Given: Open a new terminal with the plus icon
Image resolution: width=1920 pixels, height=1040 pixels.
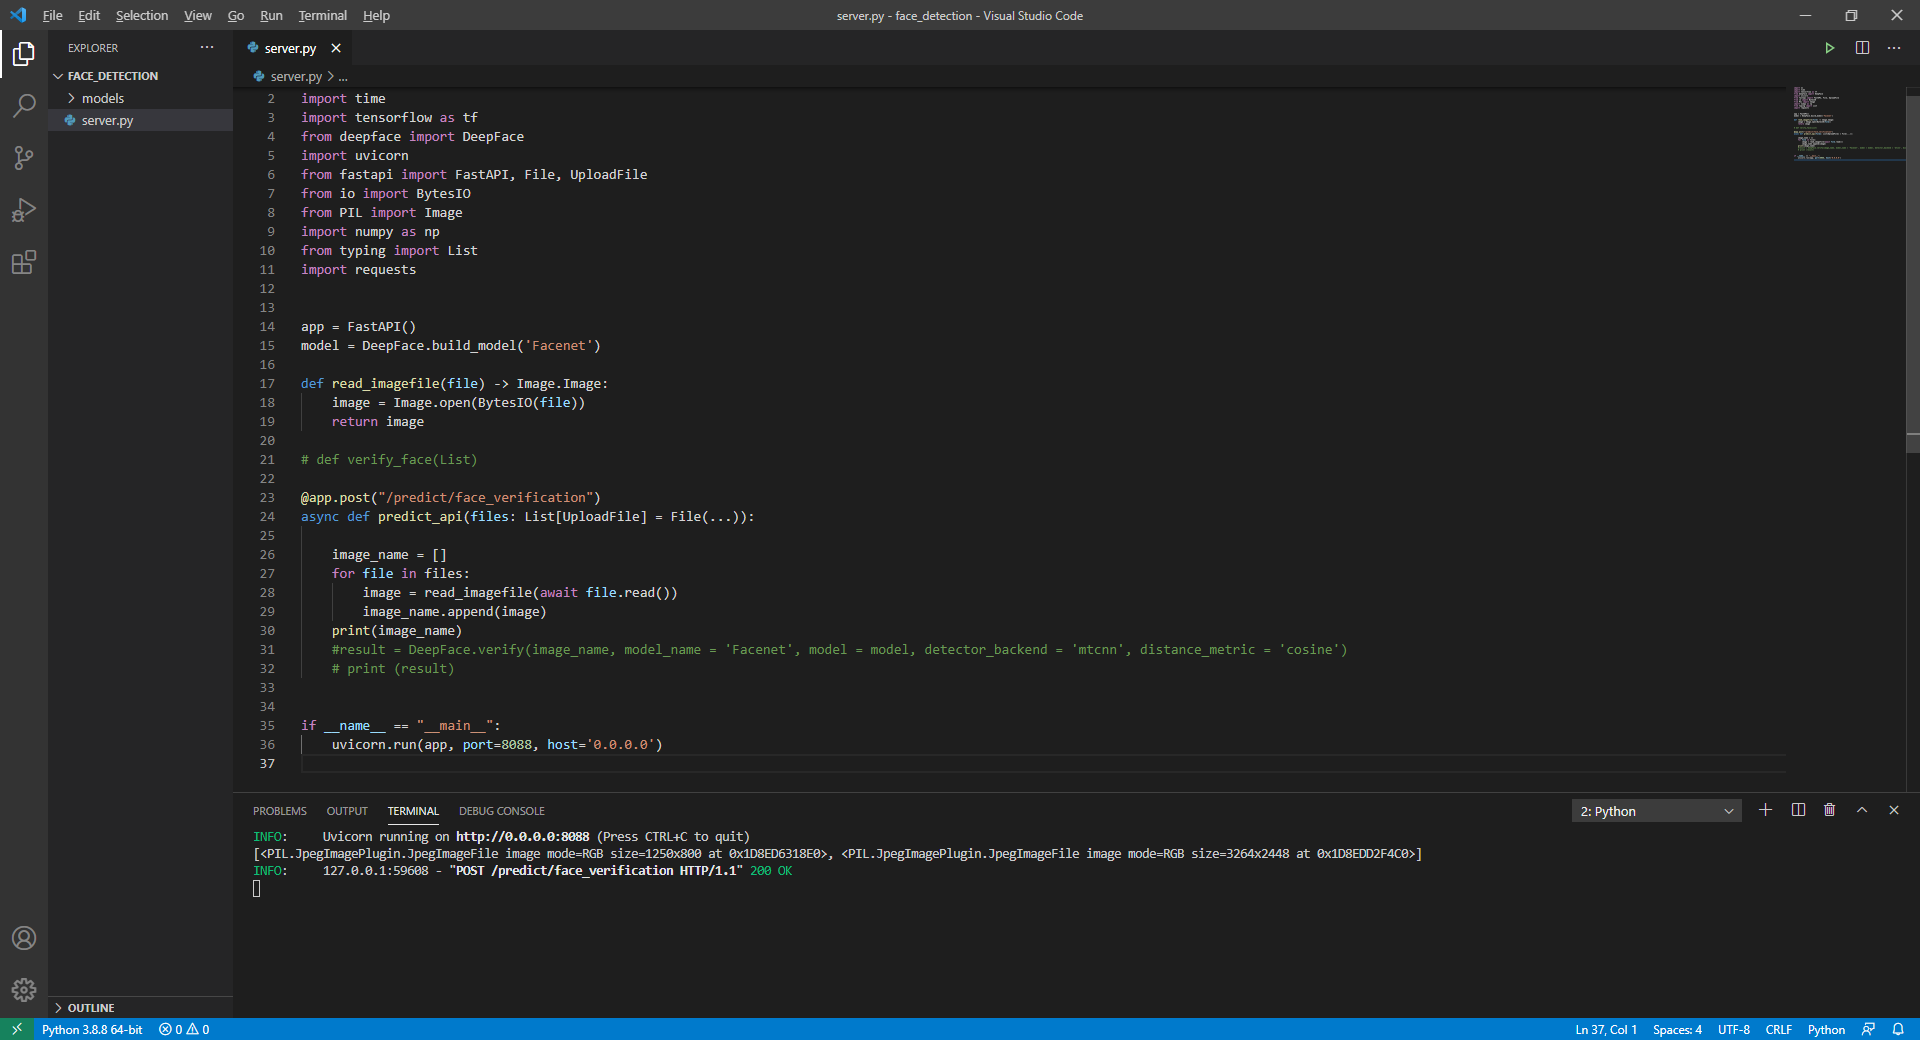Looking at the screenshot, I should 1766,811.
